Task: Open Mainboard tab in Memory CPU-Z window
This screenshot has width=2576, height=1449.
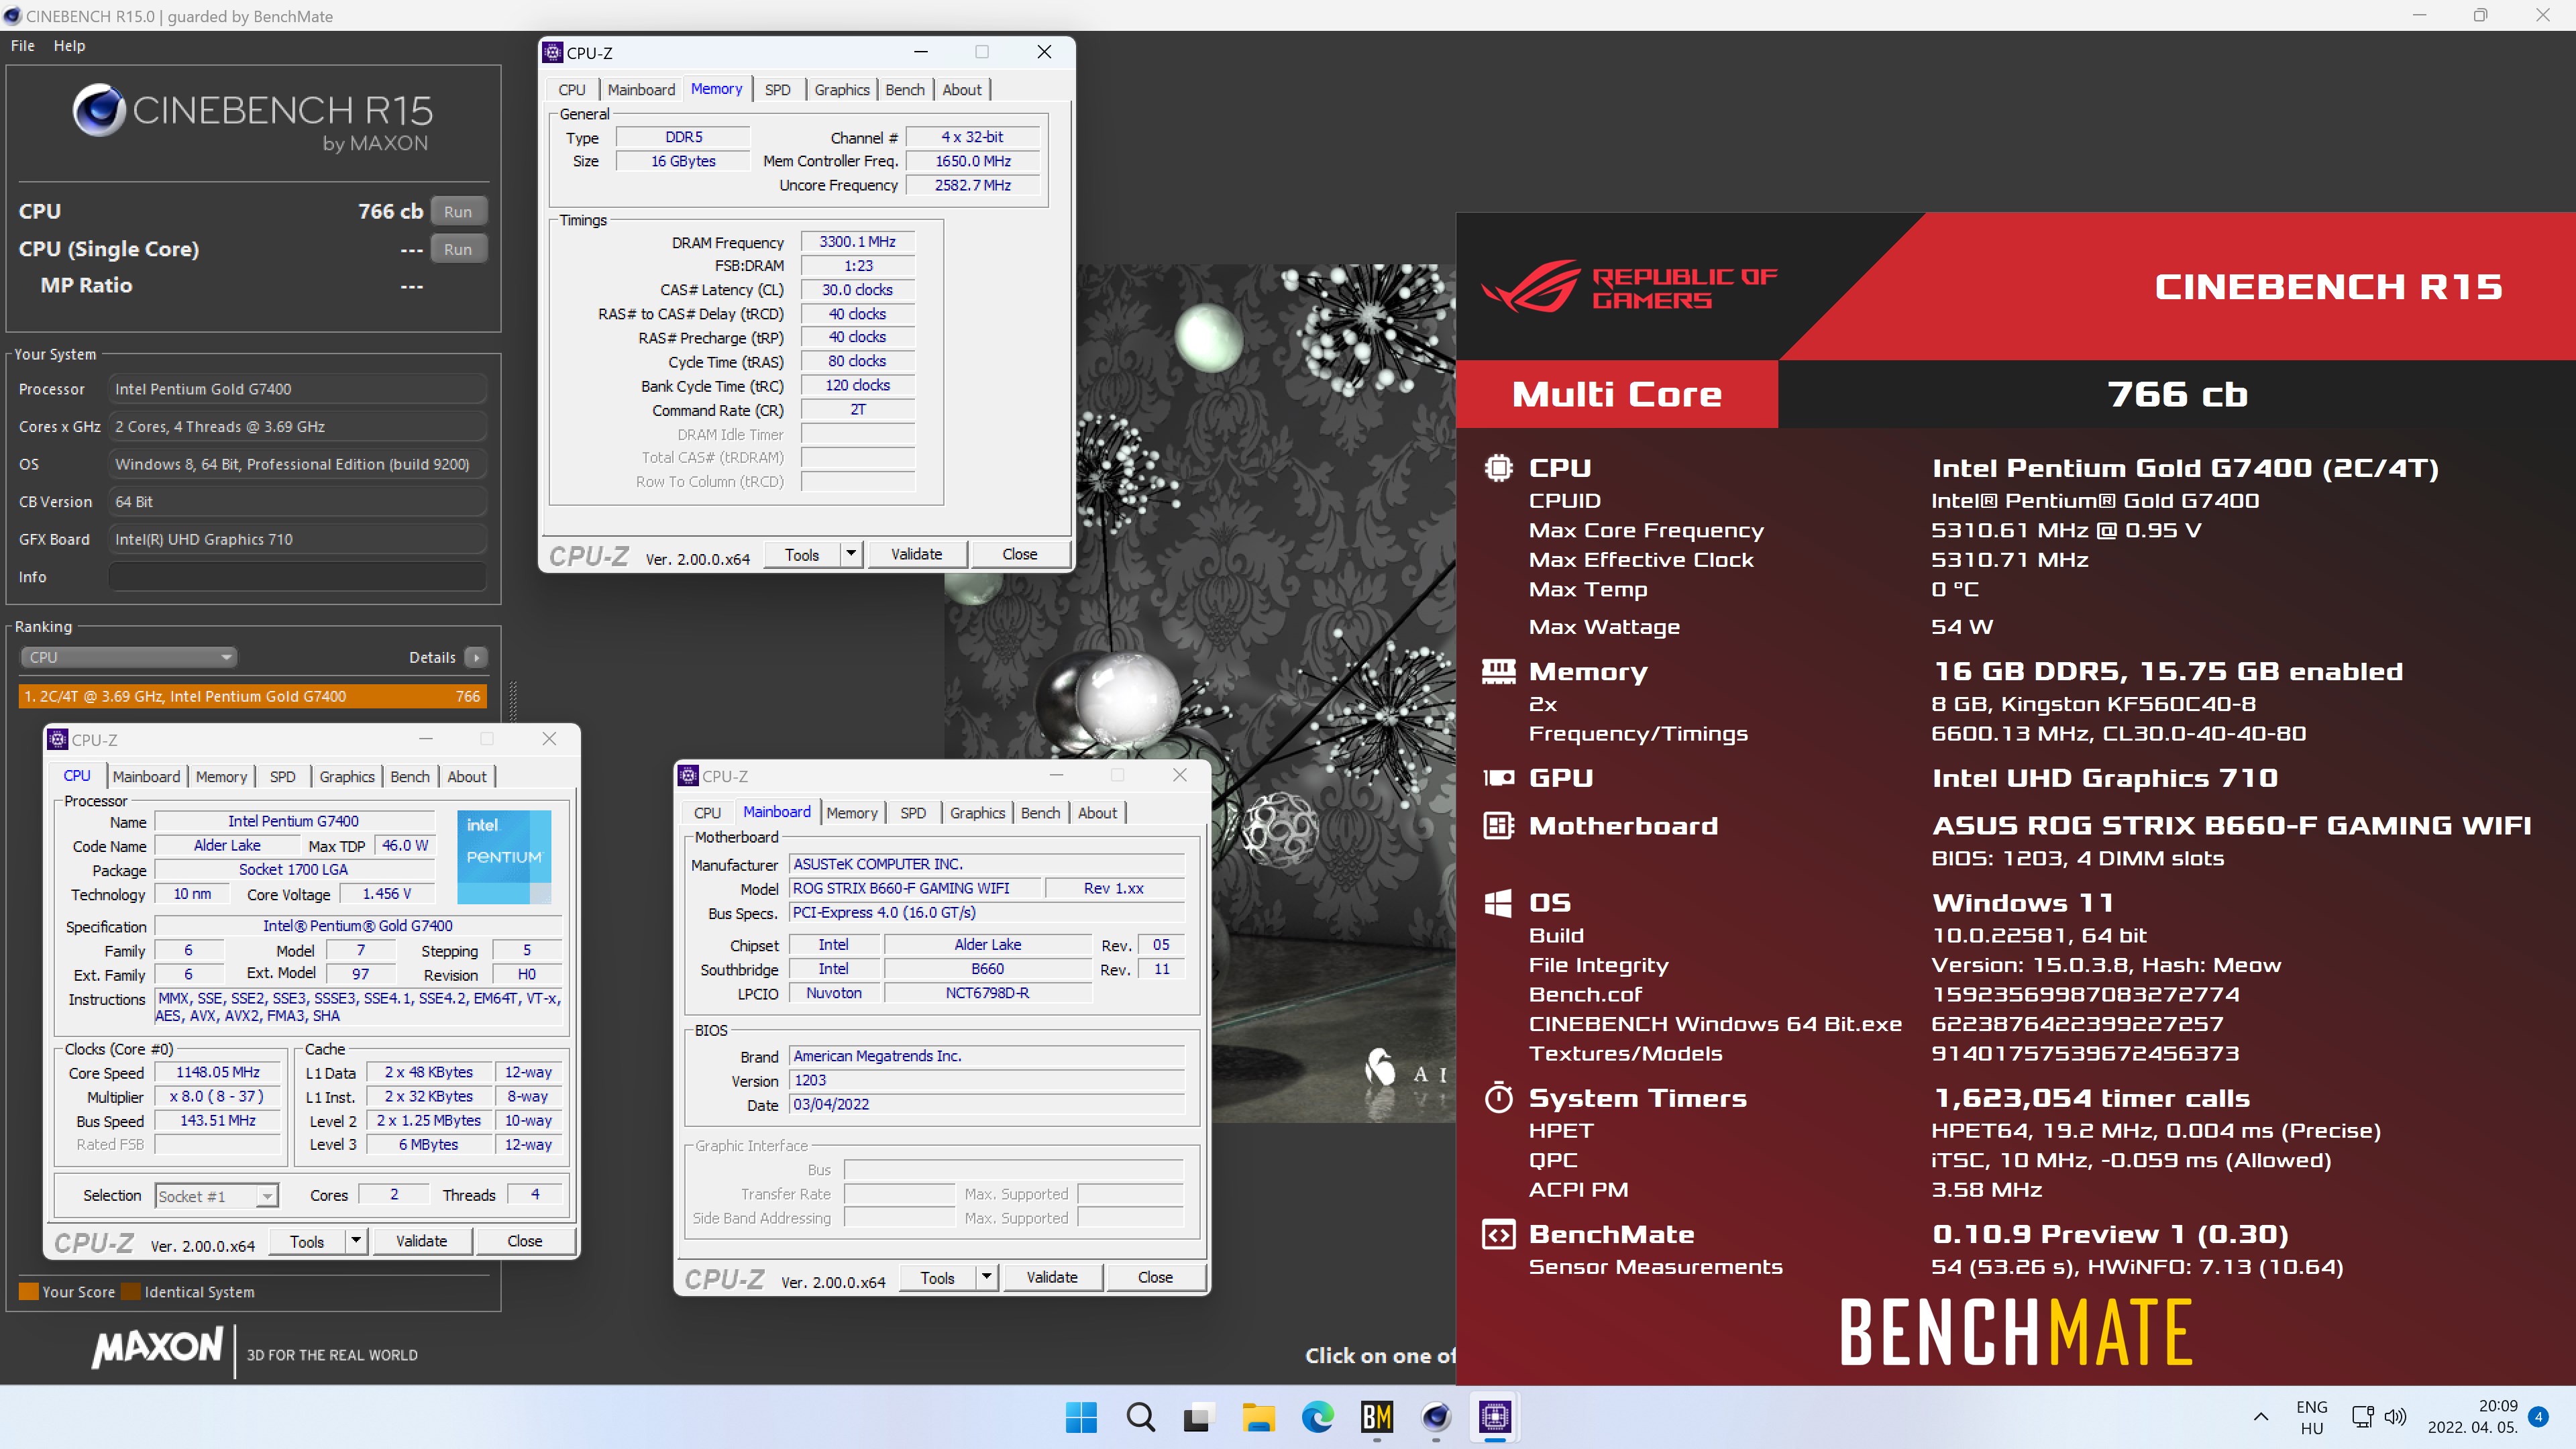Action: coord(641,89)
